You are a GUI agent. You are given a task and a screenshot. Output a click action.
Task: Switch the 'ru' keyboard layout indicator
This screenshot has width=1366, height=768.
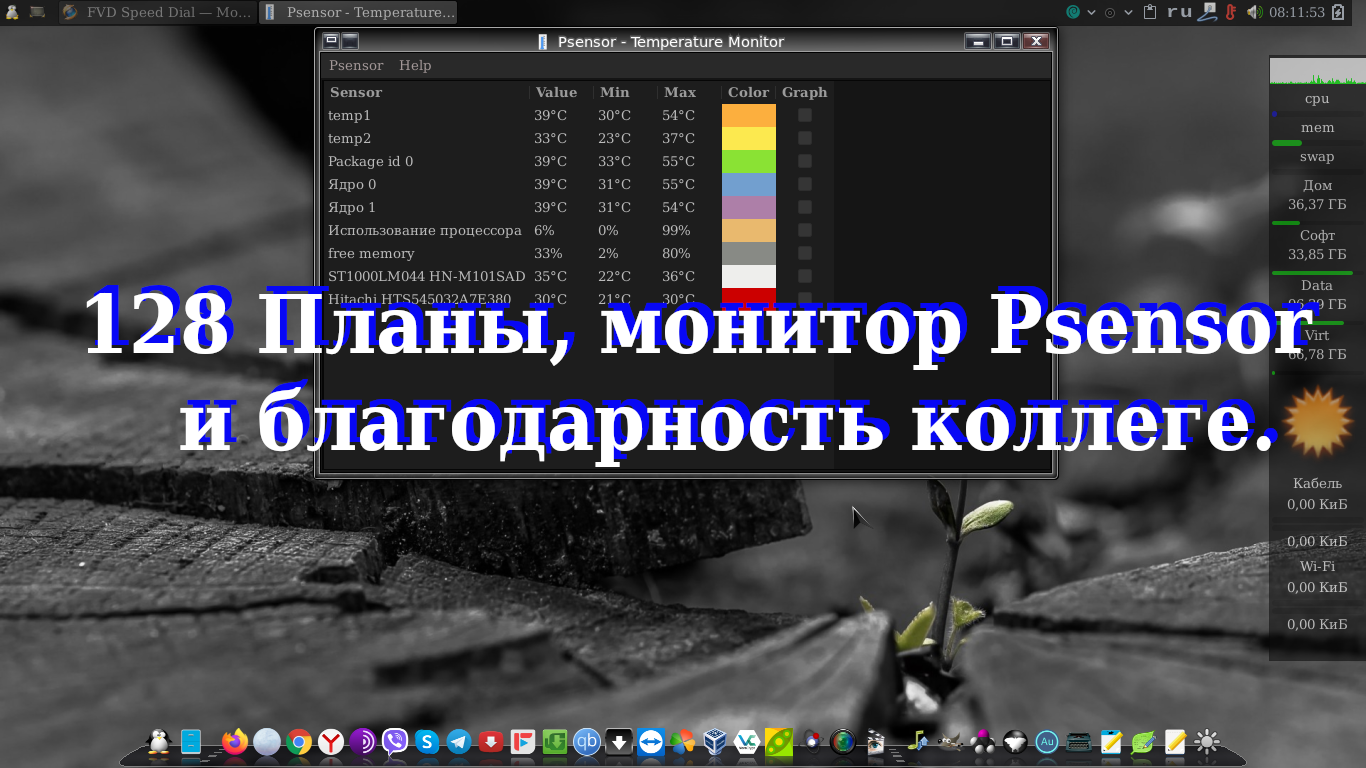coord(1180,12)
